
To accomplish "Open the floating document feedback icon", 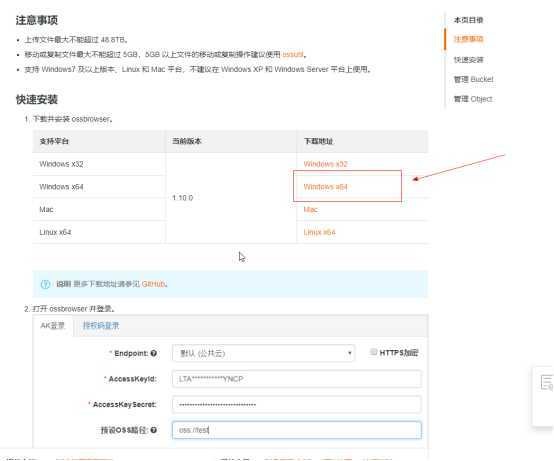I will 547,383.
